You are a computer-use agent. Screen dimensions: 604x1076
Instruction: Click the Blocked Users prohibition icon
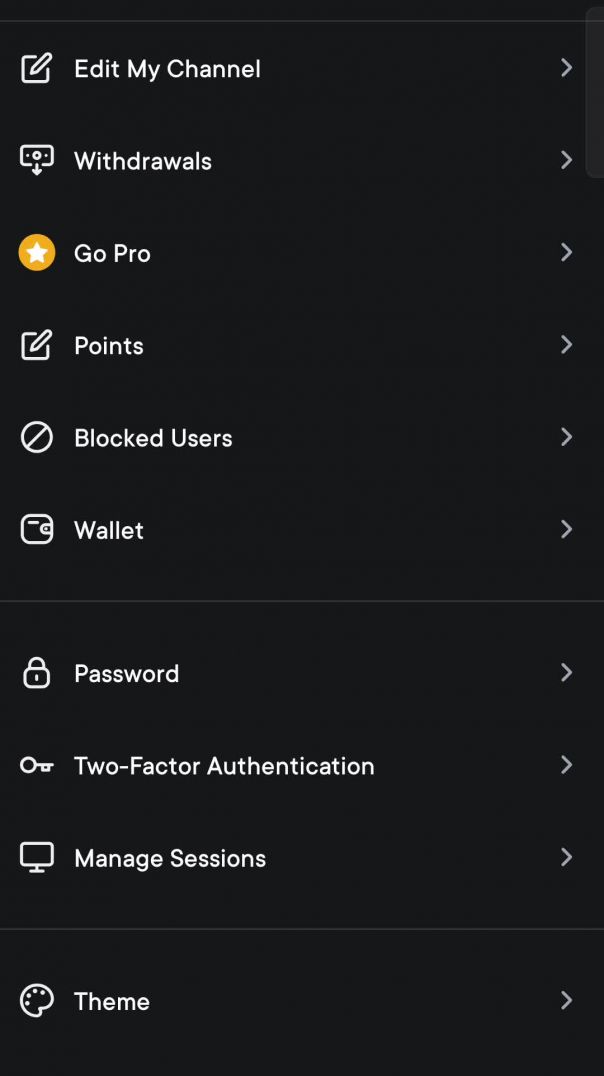point(37,438)
